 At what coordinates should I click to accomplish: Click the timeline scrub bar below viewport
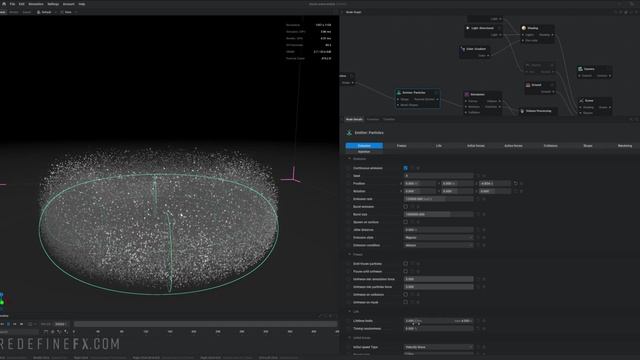point(206,324)
